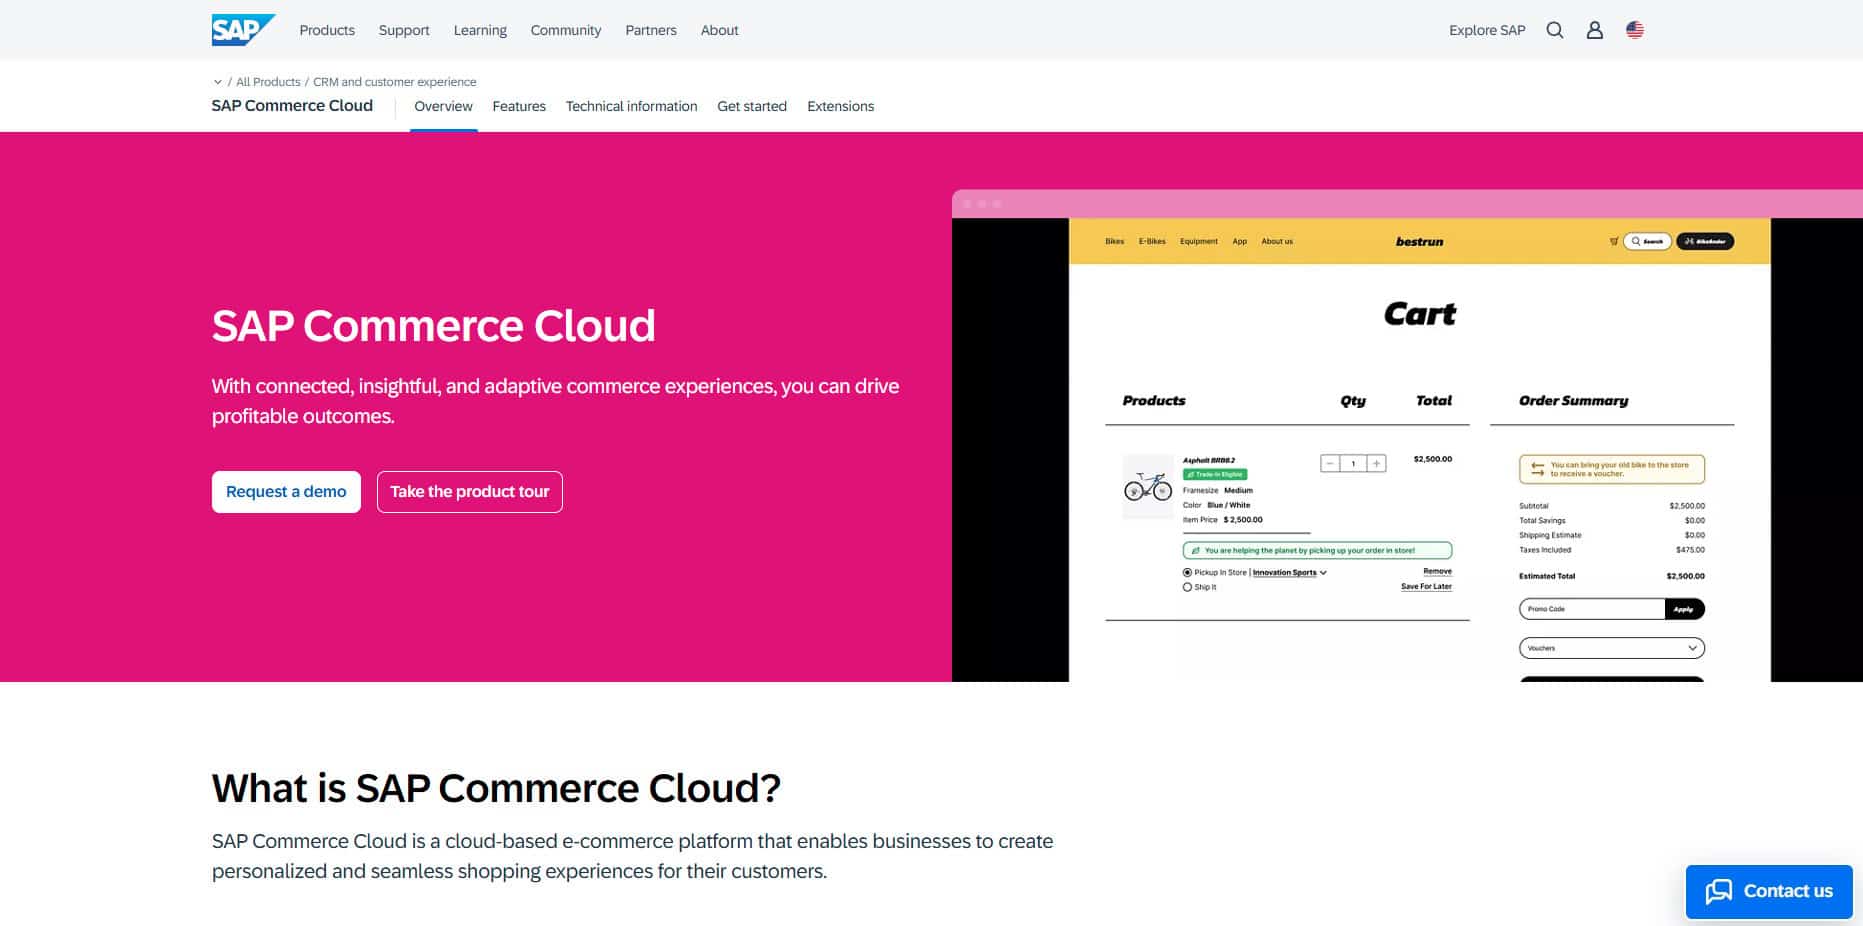Image resolution: width=1863 pixels, height=926 pixels.
Task: Decrease quantity with the minus button
Action: click(1330, 463)
